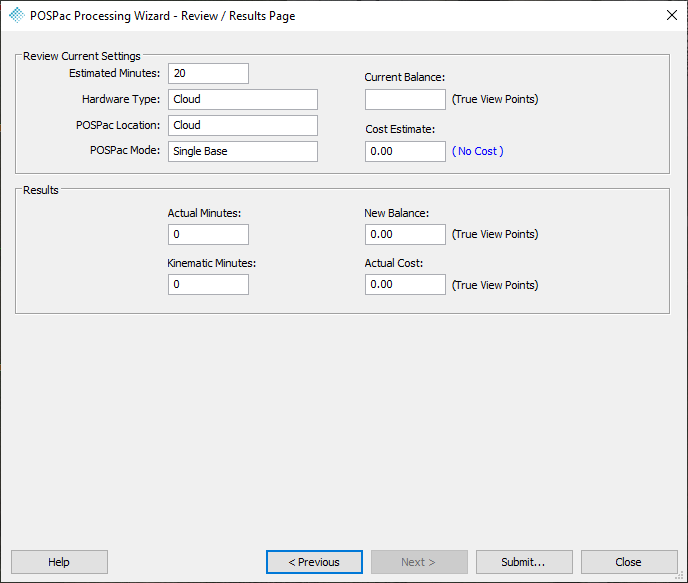Select the Hardware Type field
The height and width of the screenshot is (583, 688).
point(243,100)
